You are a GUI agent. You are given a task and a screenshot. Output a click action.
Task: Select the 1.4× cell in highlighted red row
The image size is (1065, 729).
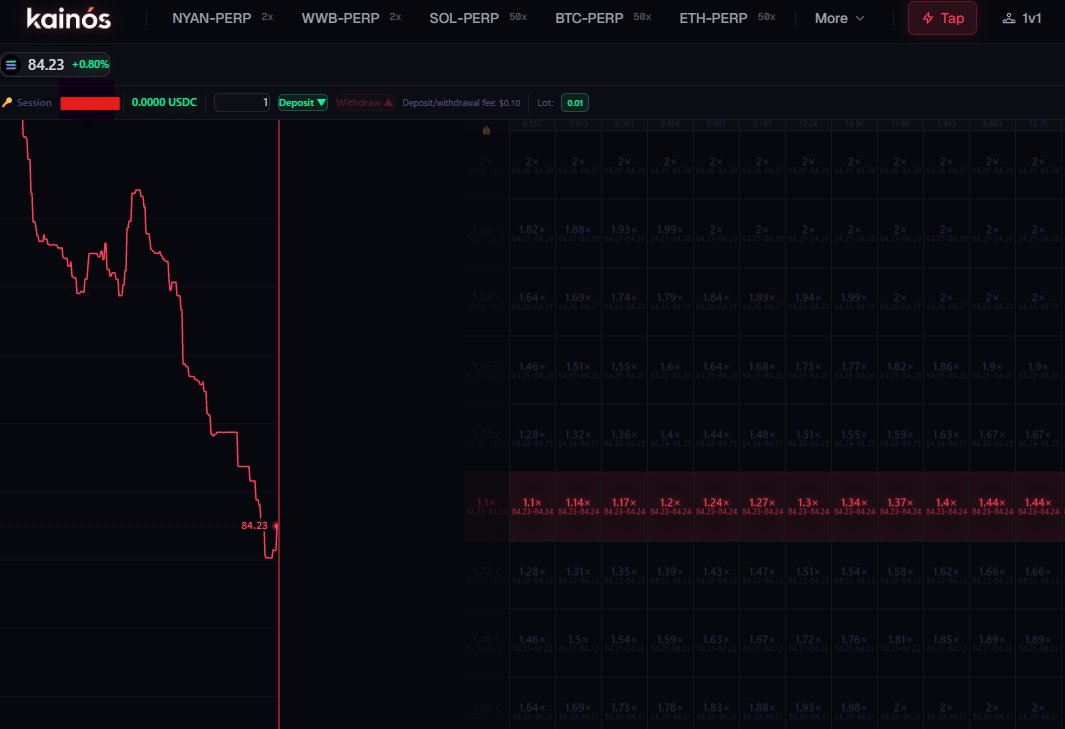(946, 506)
